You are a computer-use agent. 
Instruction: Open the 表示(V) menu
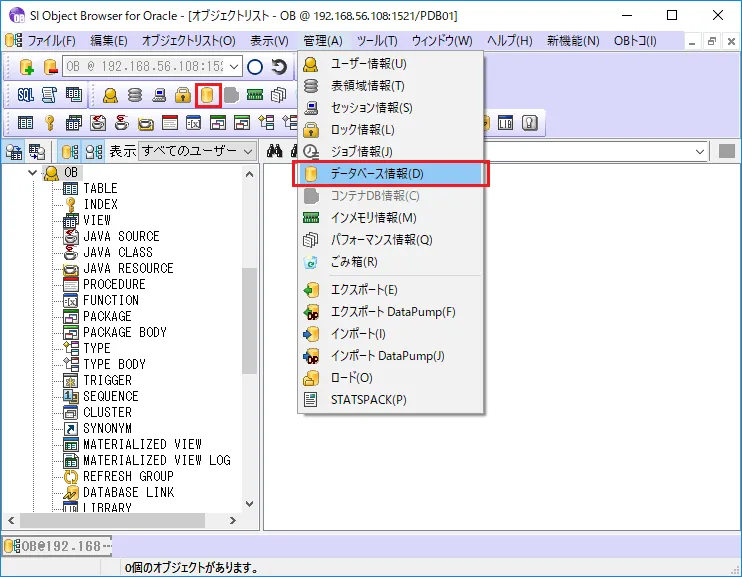coord(269,41)
